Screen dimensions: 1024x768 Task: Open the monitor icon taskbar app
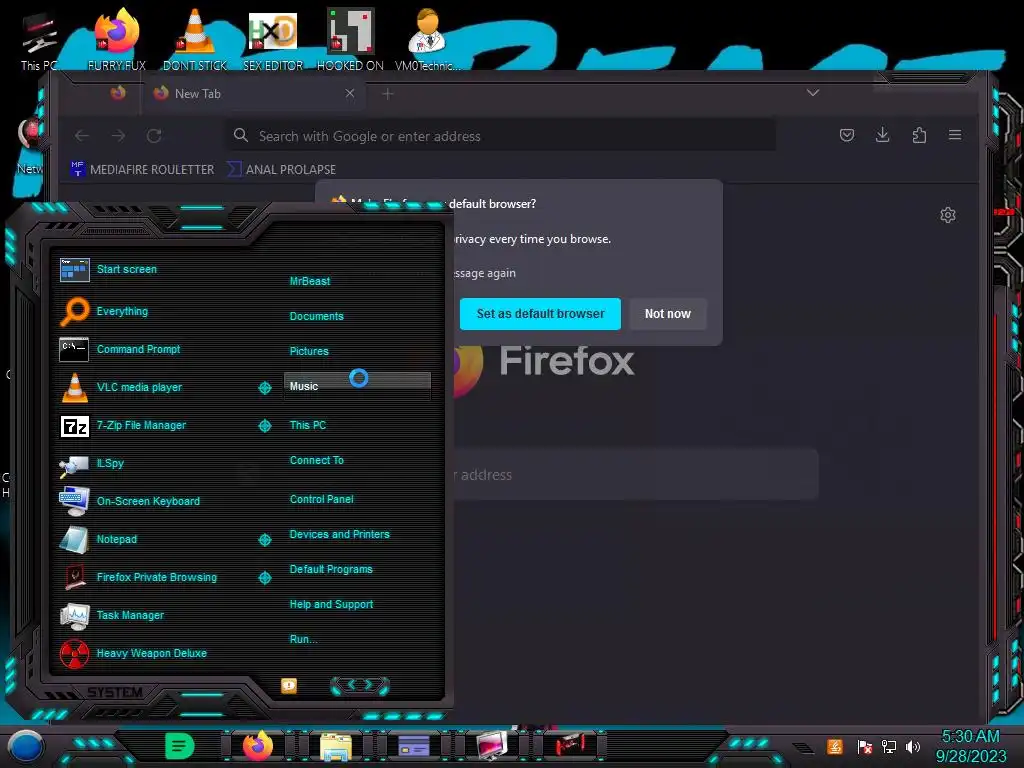point(492,746)
